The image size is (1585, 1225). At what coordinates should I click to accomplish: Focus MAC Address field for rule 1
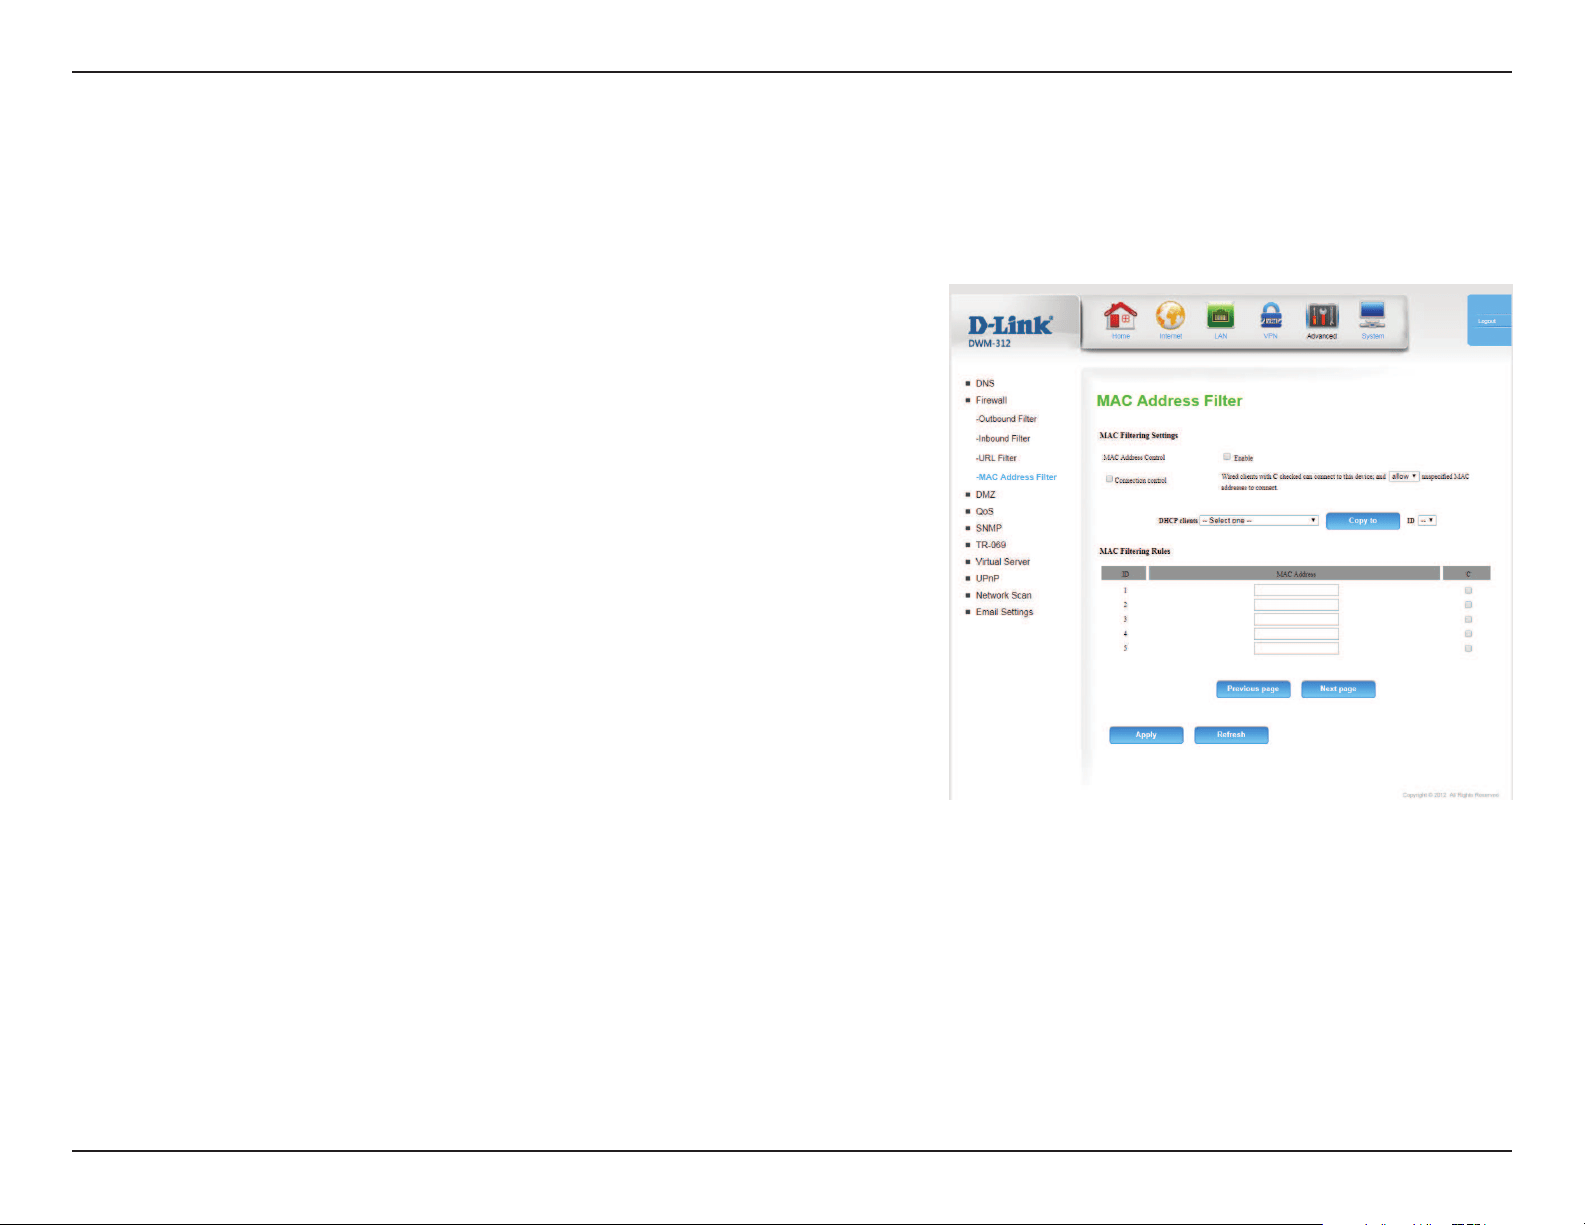[1296, 590]
